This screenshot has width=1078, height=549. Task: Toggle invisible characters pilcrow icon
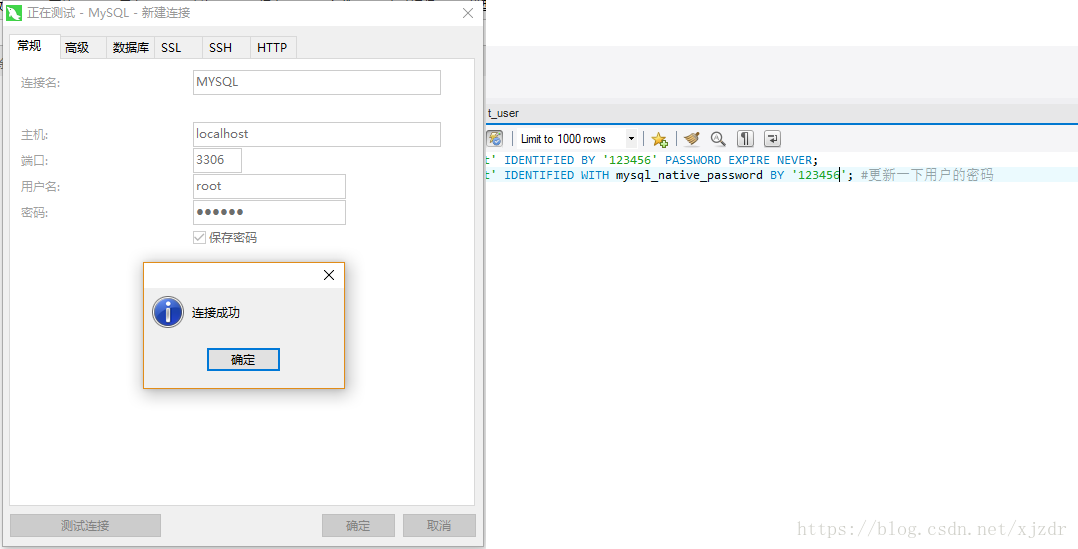coord(745,139)
